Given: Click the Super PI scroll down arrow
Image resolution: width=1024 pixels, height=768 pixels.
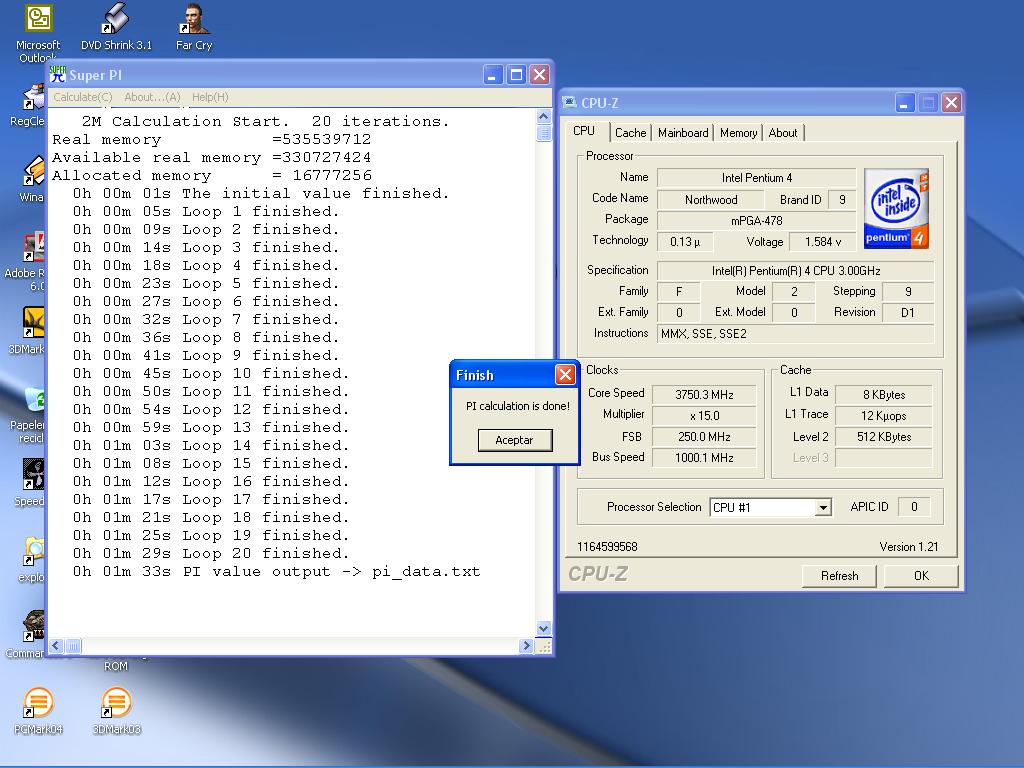Looking at the screenshot, I should [544, 628].
